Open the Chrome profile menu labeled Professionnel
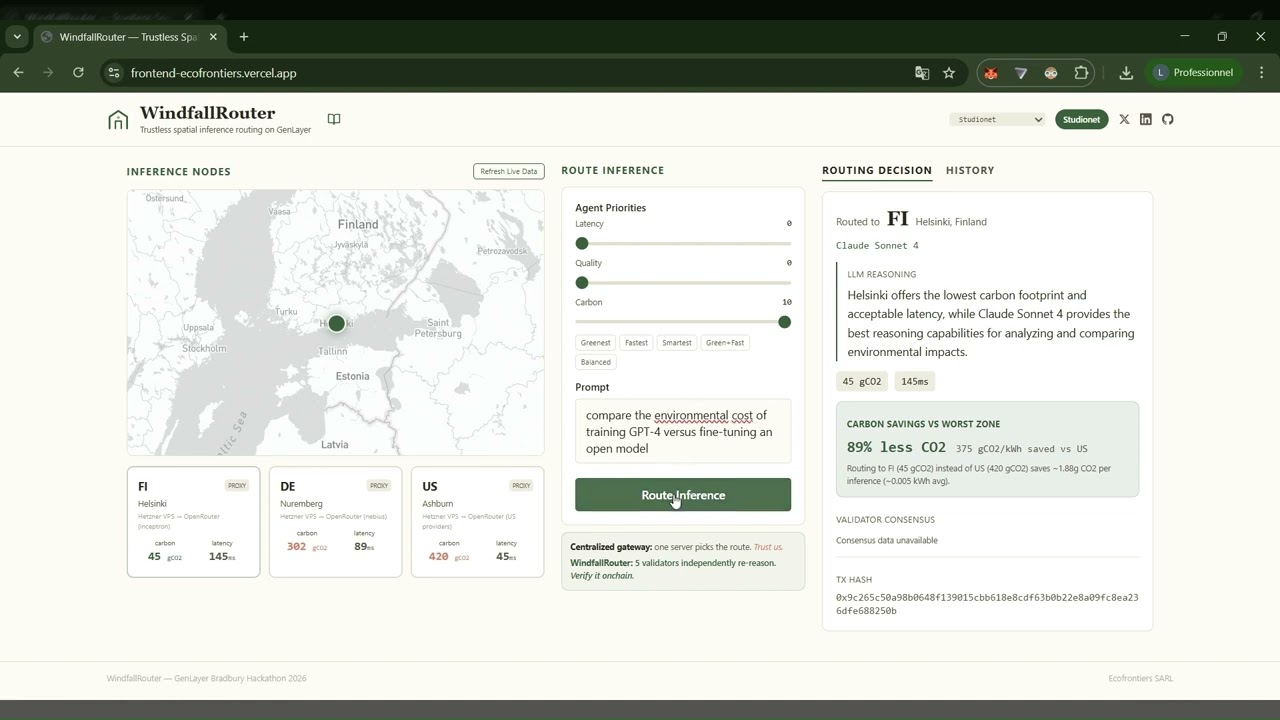Viewport: 1280px width, 720px height. [x=1194, y=72]
